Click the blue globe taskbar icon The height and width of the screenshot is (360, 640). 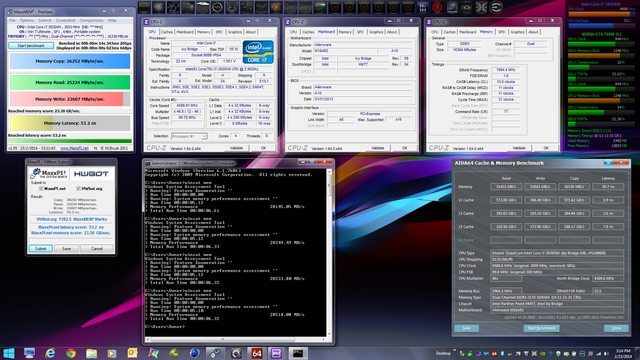click(195, 353)
